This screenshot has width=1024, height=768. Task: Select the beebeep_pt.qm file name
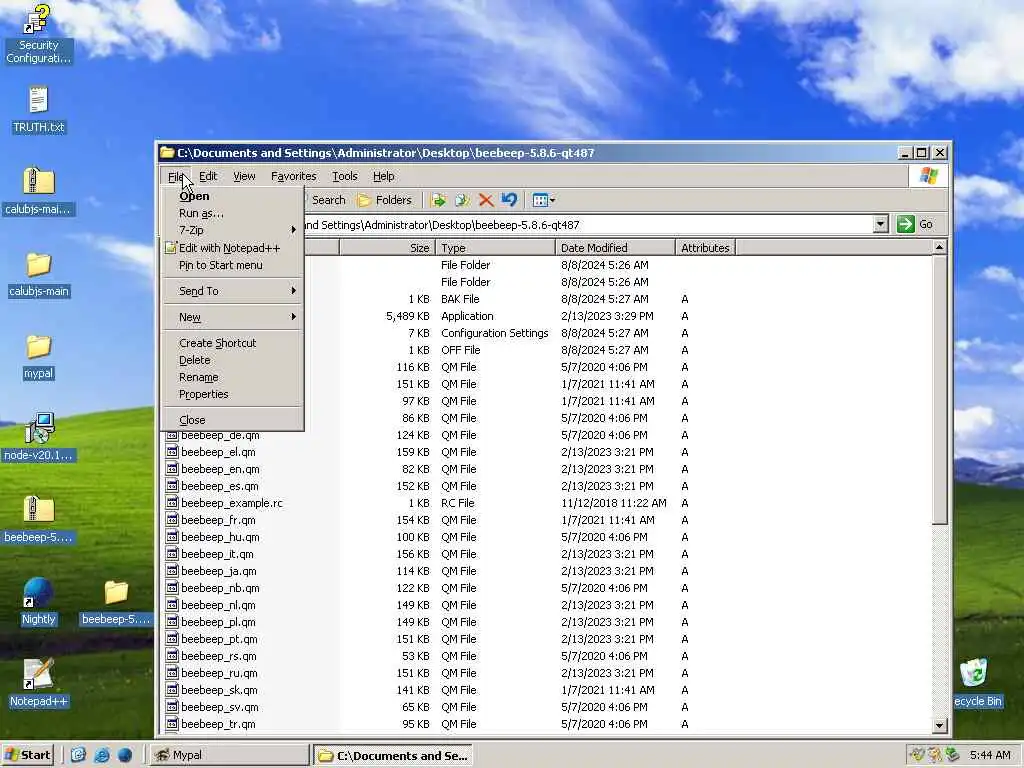pyautogui.click(x=219, y=639)
